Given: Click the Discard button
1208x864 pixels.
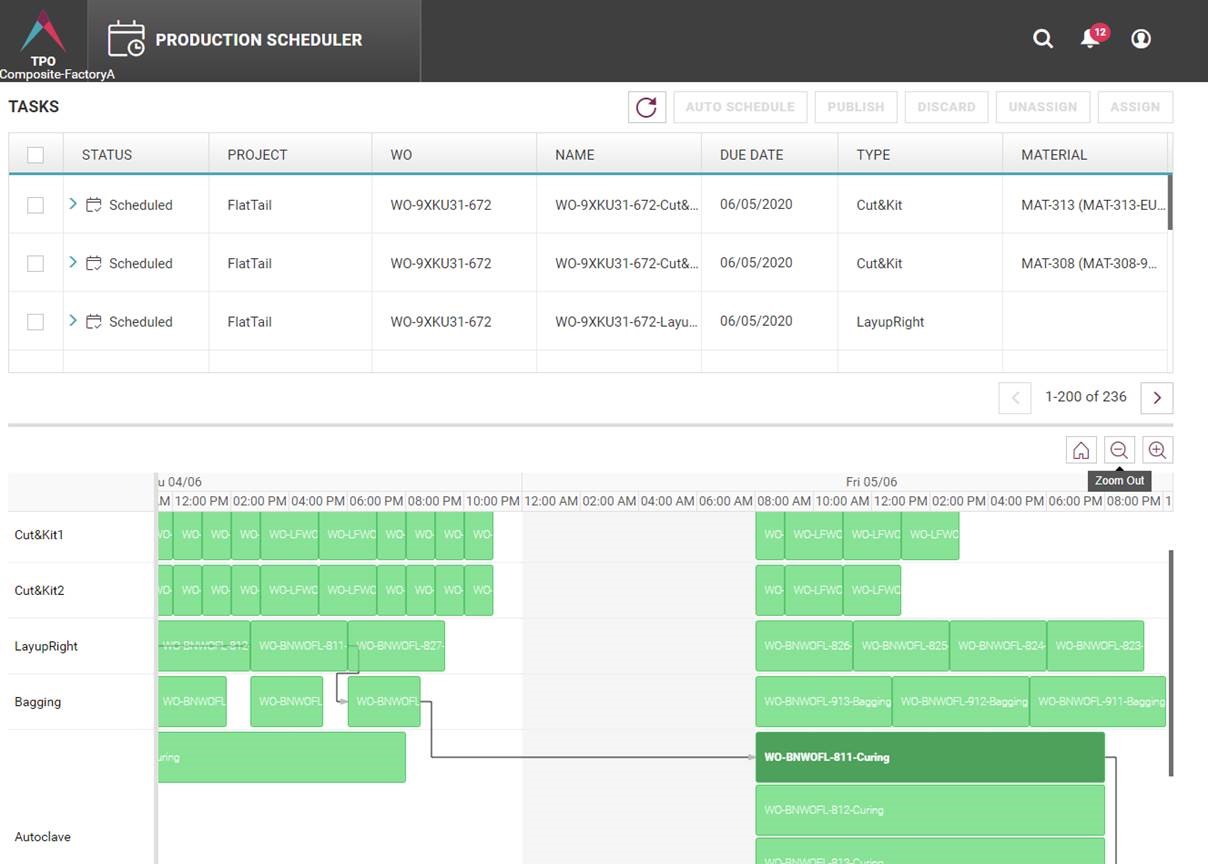Looking at the screenshot, I should [x=946, y=107].
